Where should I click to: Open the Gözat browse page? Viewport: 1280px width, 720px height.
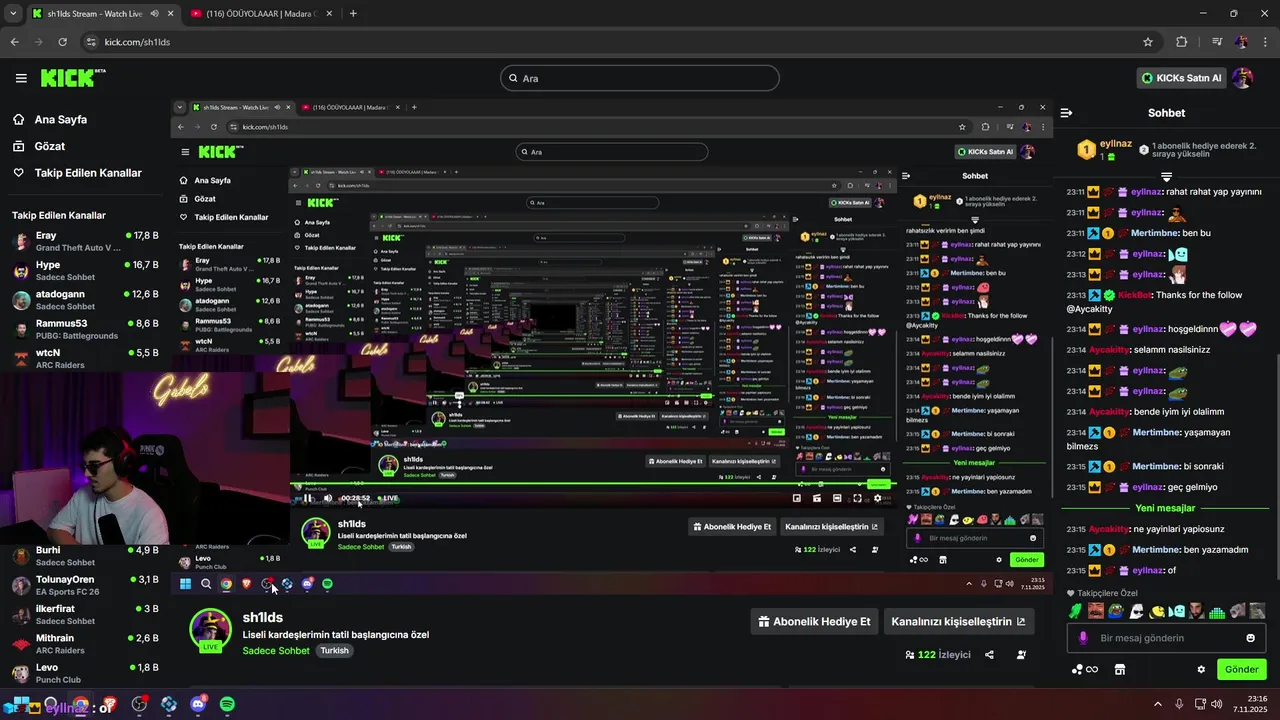coord(49,146)
